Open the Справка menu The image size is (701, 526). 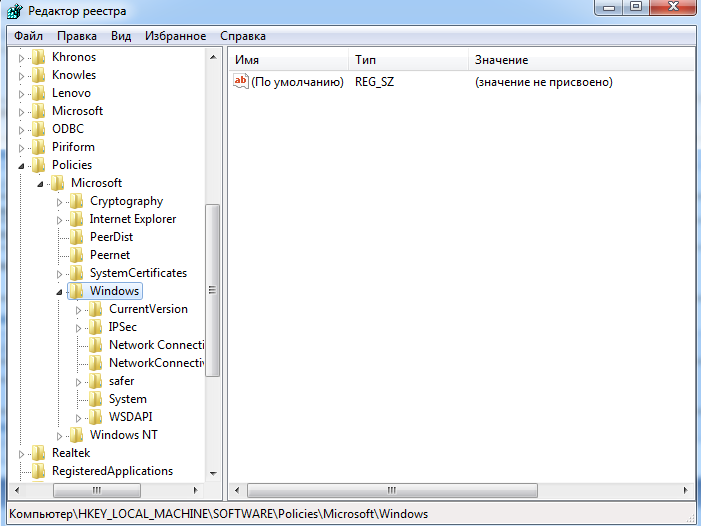point(243,36)
